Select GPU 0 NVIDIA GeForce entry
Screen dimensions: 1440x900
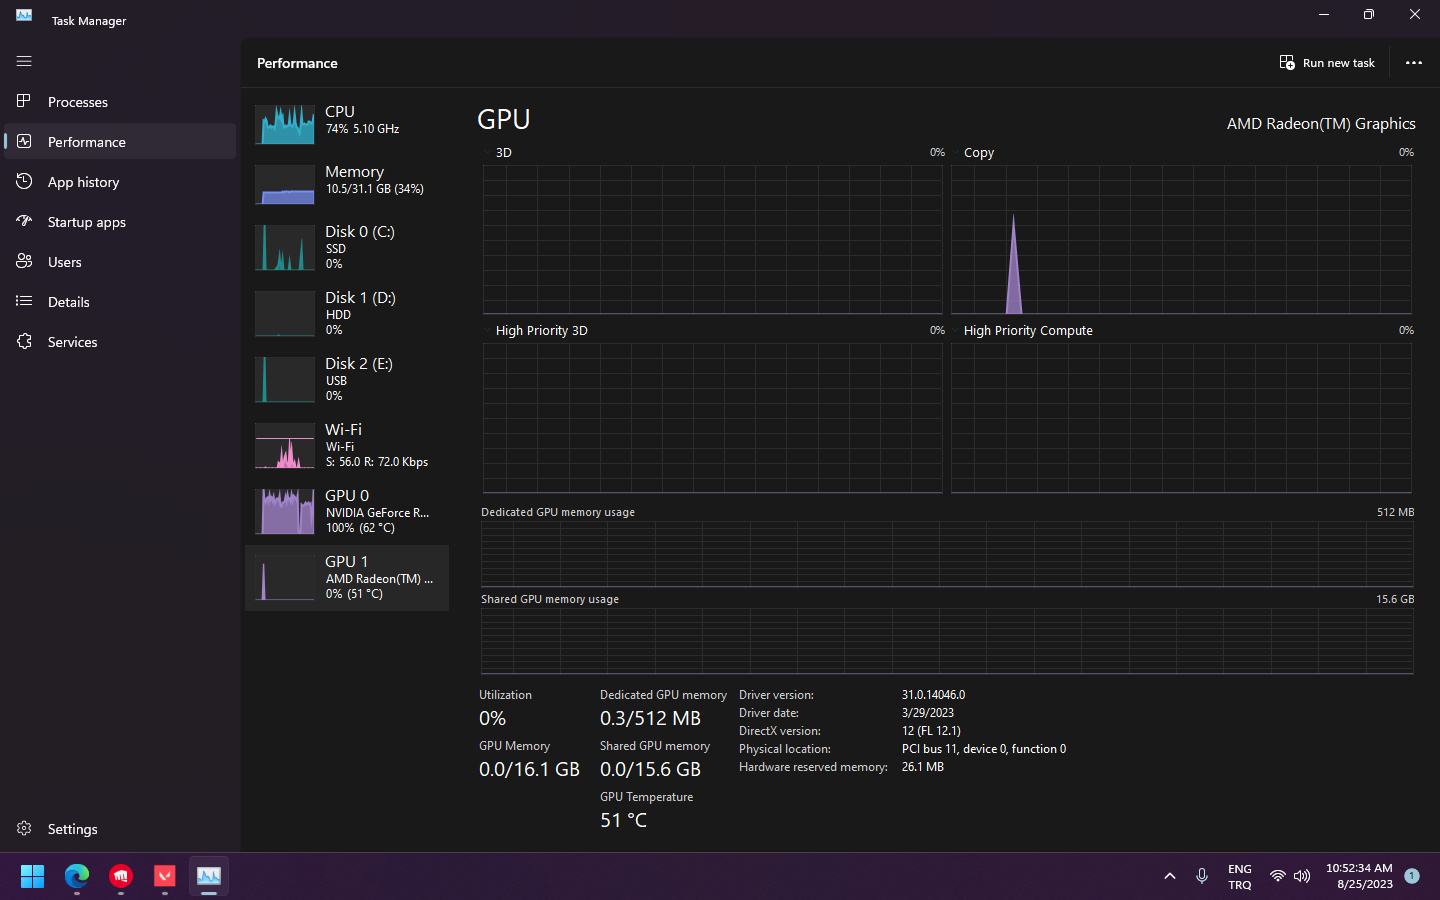point(347,512)
